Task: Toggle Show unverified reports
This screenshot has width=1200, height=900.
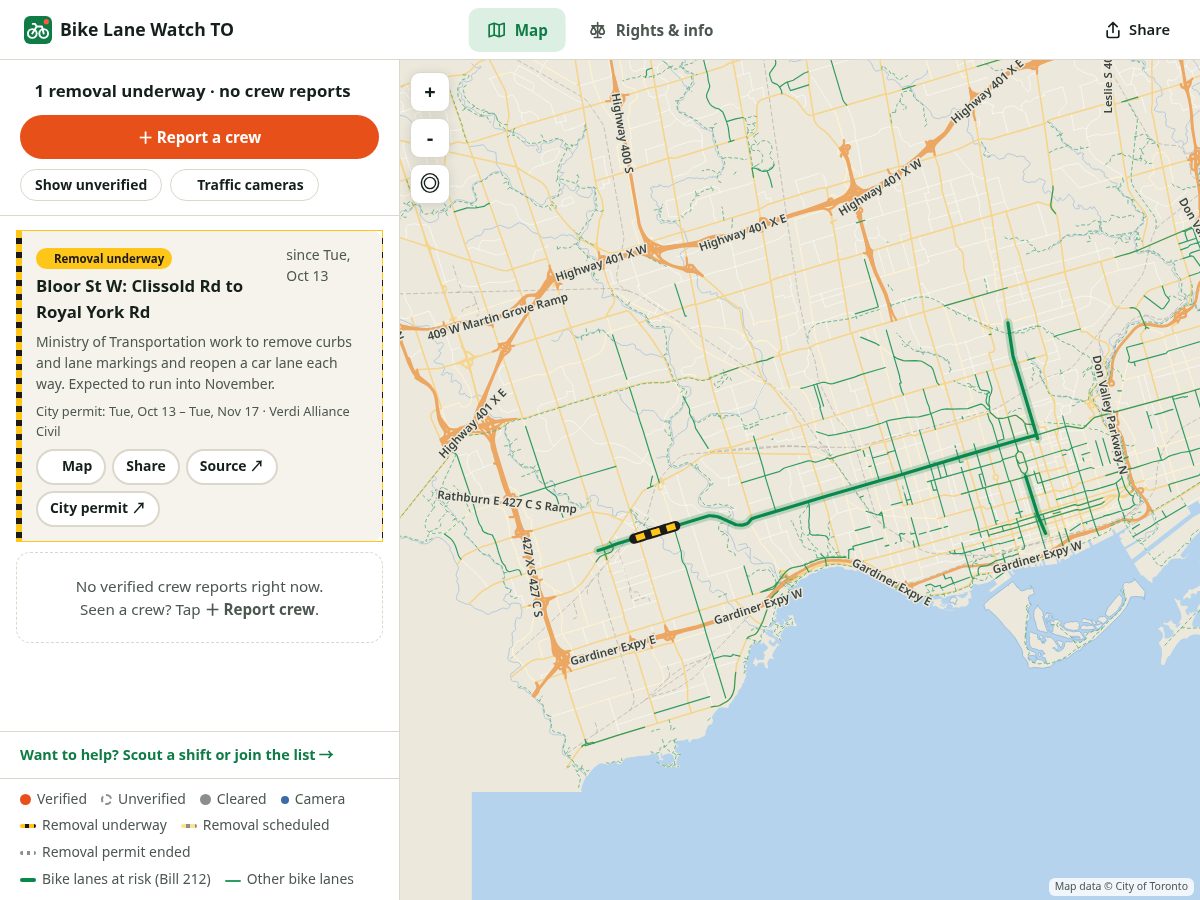Action: pos(91,185)
